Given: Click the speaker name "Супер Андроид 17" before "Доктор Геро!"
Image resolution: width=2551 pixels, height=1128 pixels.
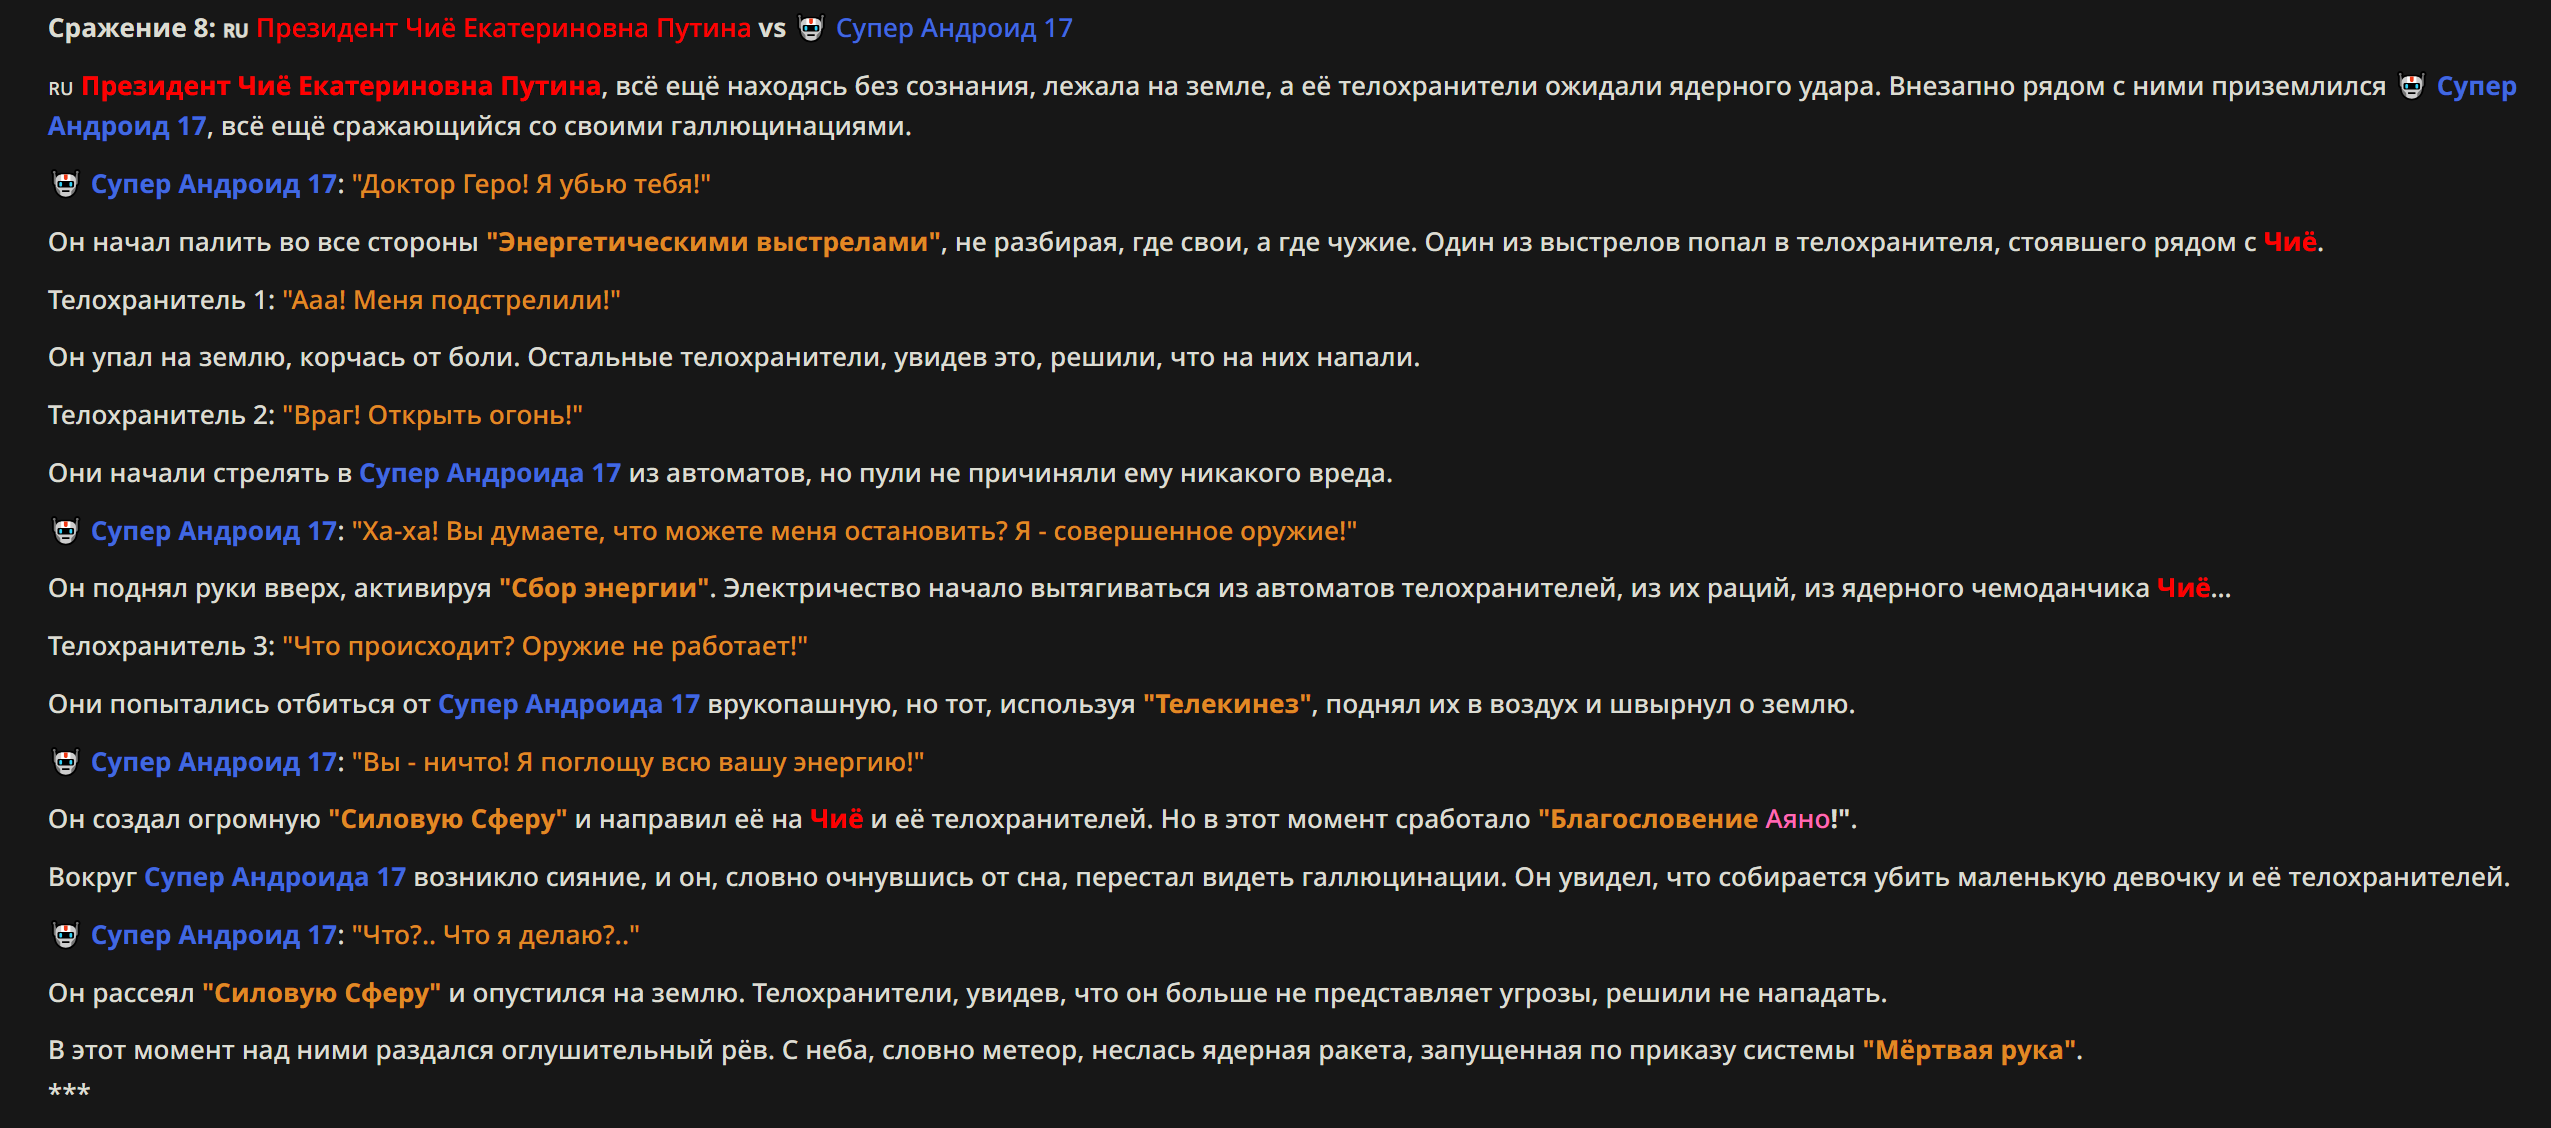Looking at the screenshot, I should pos(214,184).
